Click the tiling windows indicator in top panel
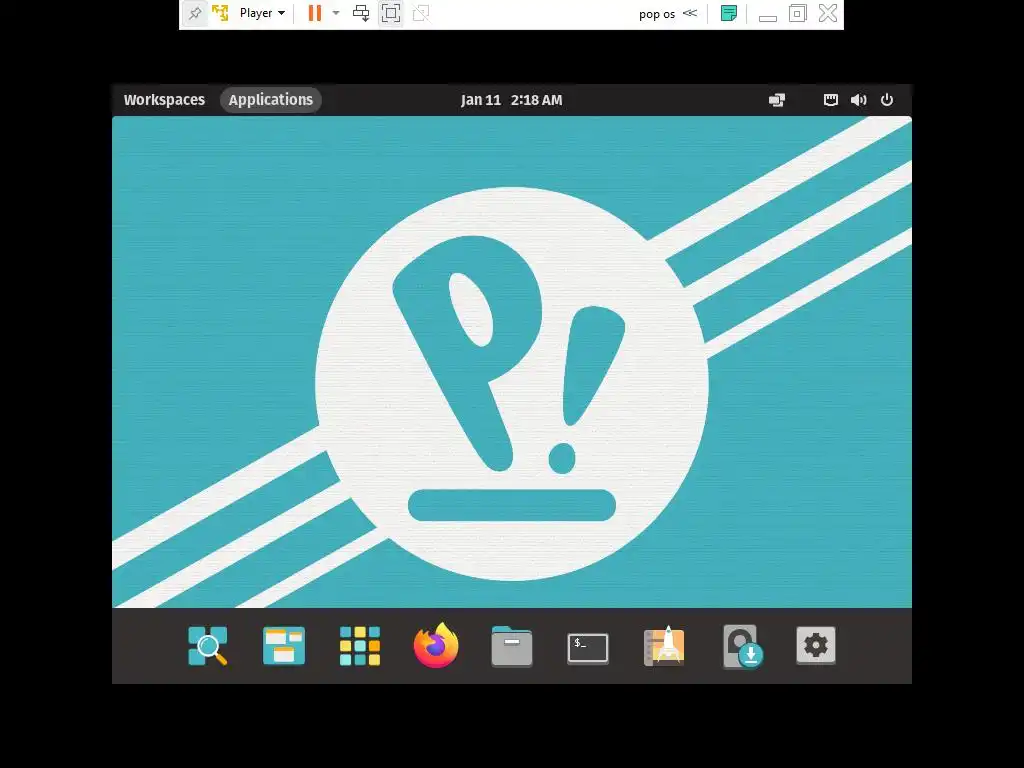The height and width of the screenshot is (768, 1024). click(776, 100)
